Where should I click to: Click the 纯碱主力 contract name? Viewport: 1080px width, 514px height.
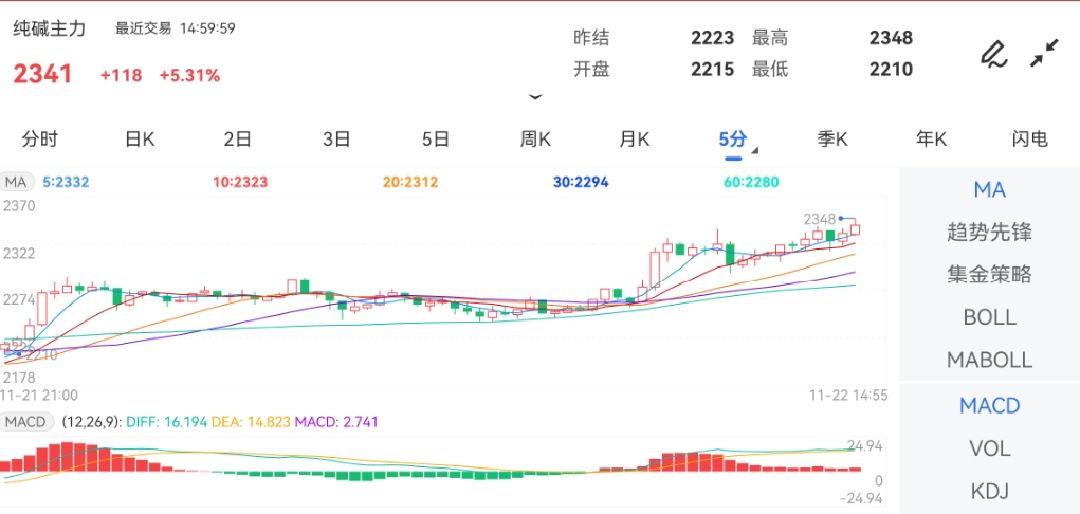[x=50, y=29]
